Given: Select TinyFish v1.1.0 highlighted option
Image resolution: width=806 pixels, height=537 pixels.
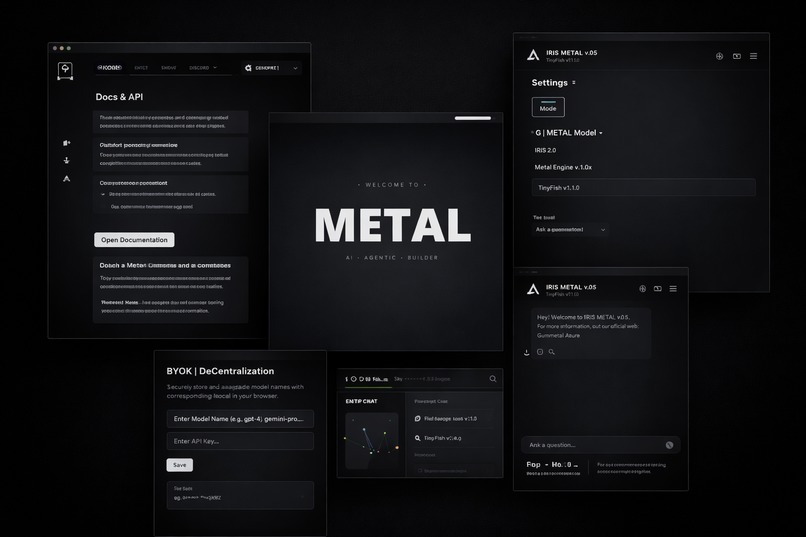Looking at the screenshot, I should point(644,188).
